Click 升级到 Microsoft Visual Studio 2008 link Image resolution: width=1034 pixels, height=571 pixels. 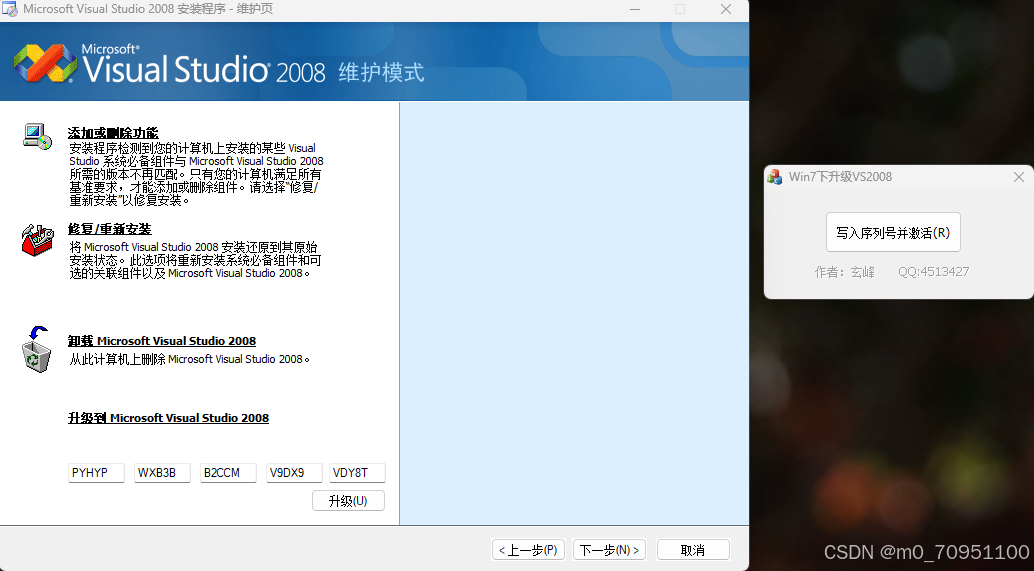[x=168, y=418]
